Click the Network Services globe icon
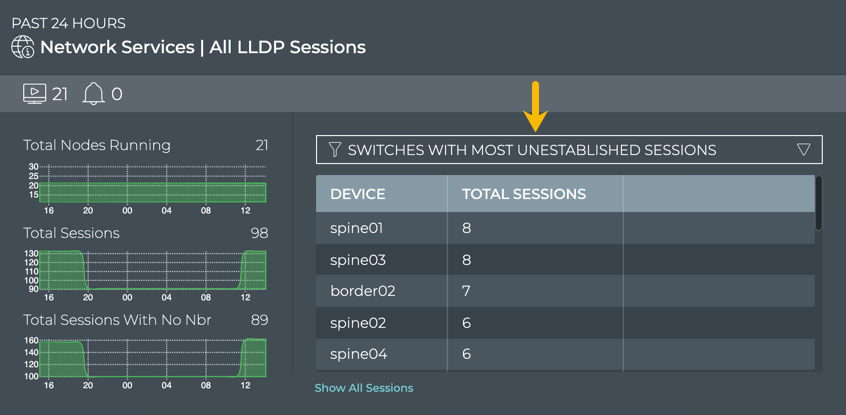 coord(22,47)
